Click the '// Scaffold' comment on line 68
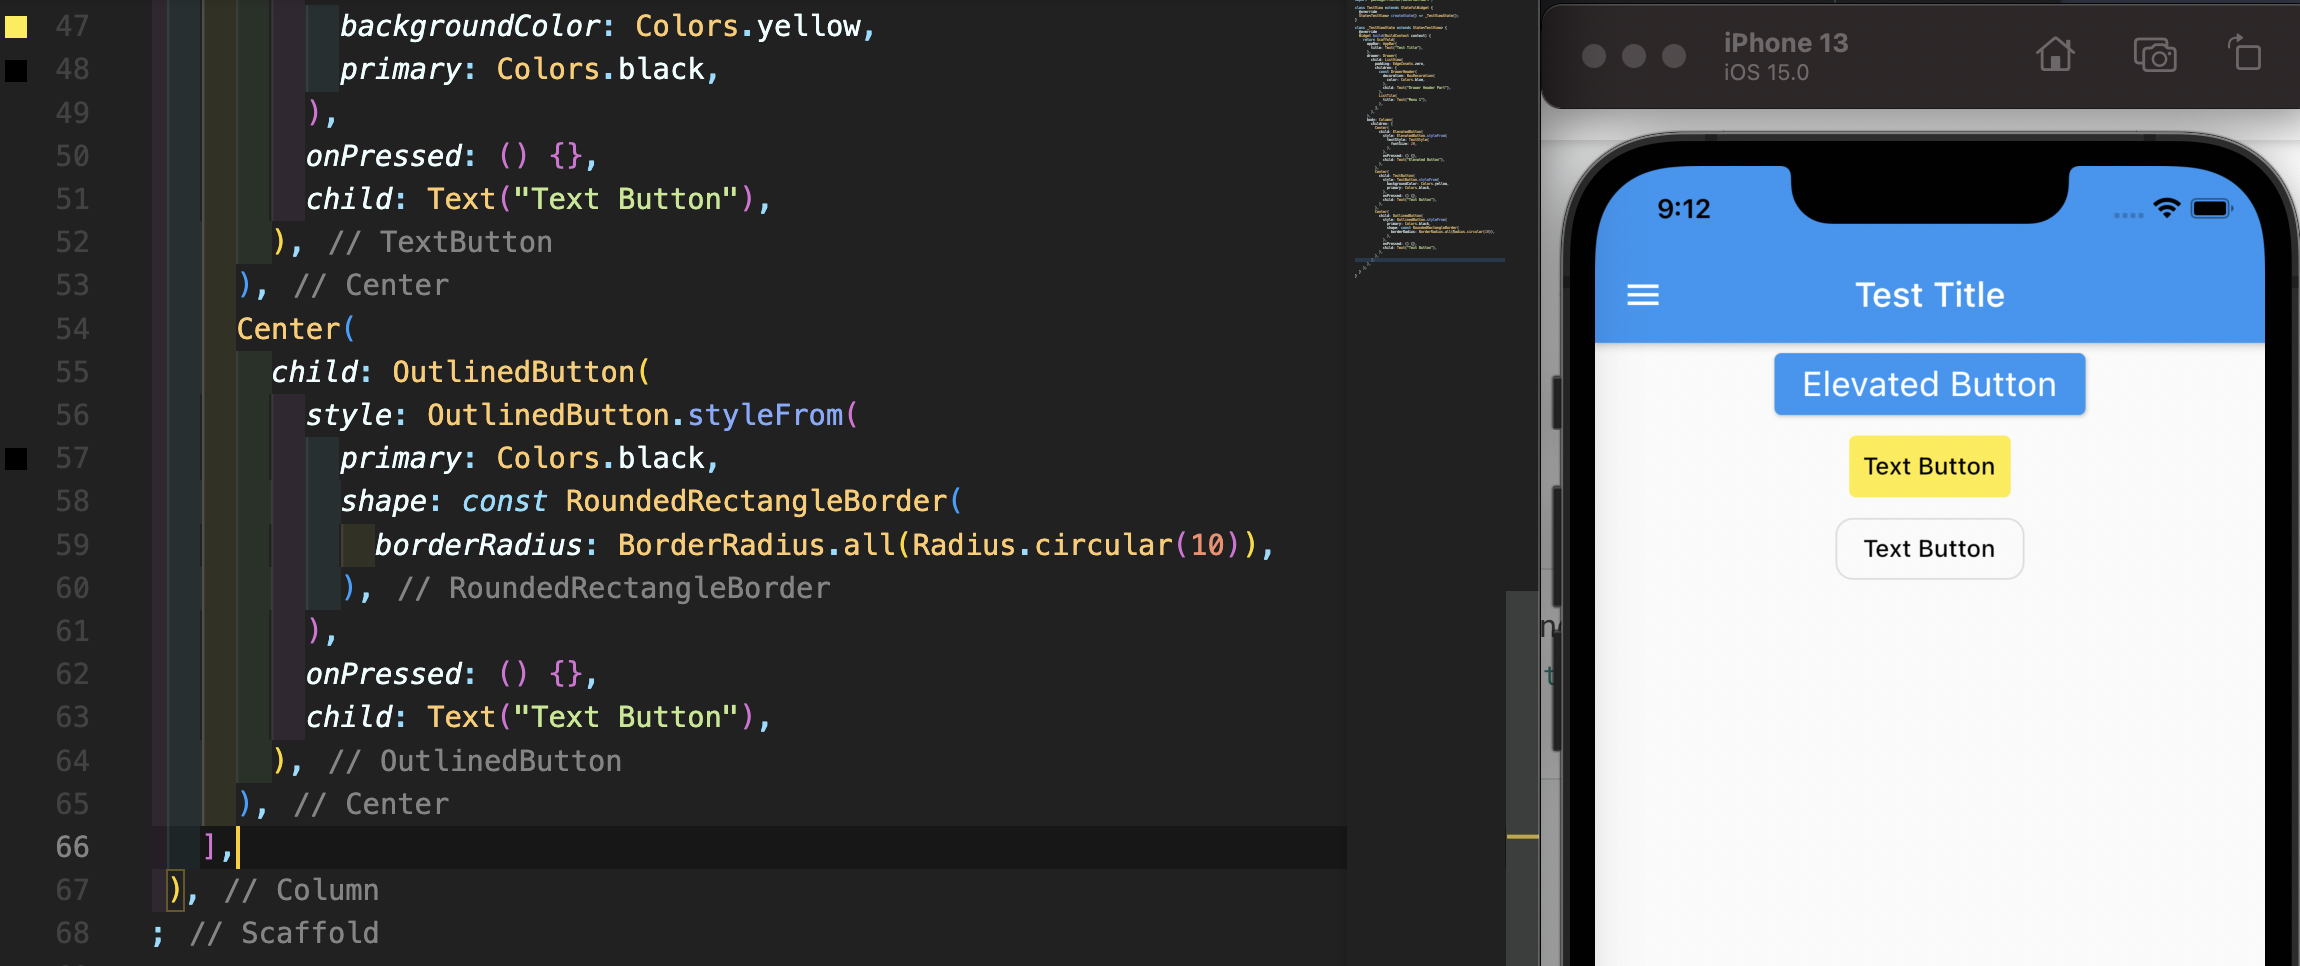The image size is (2300, 966). tap(284, 933)
